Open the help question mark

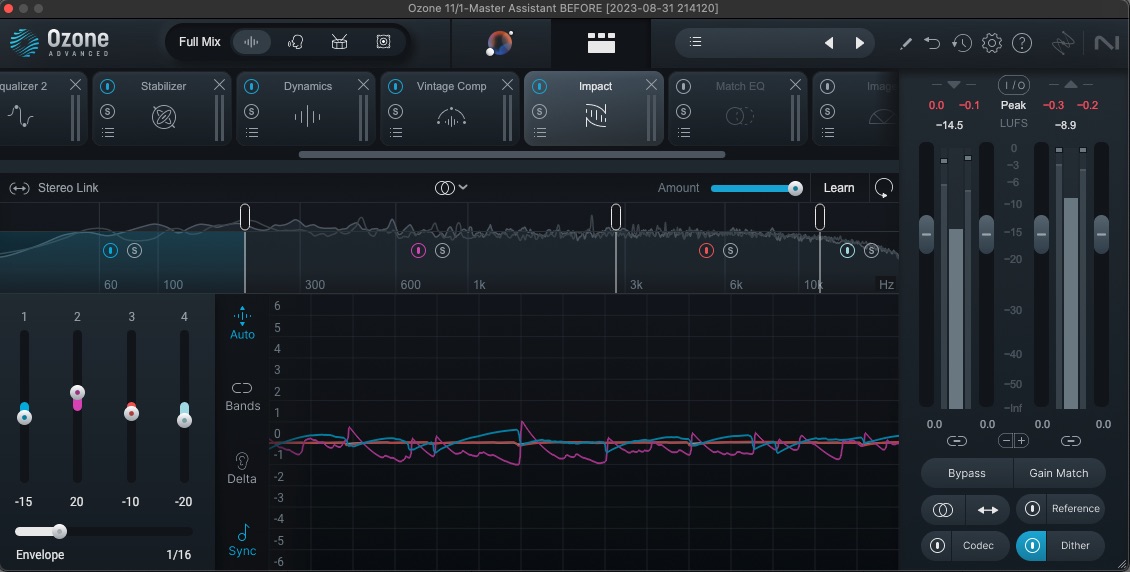[1022, 43]
